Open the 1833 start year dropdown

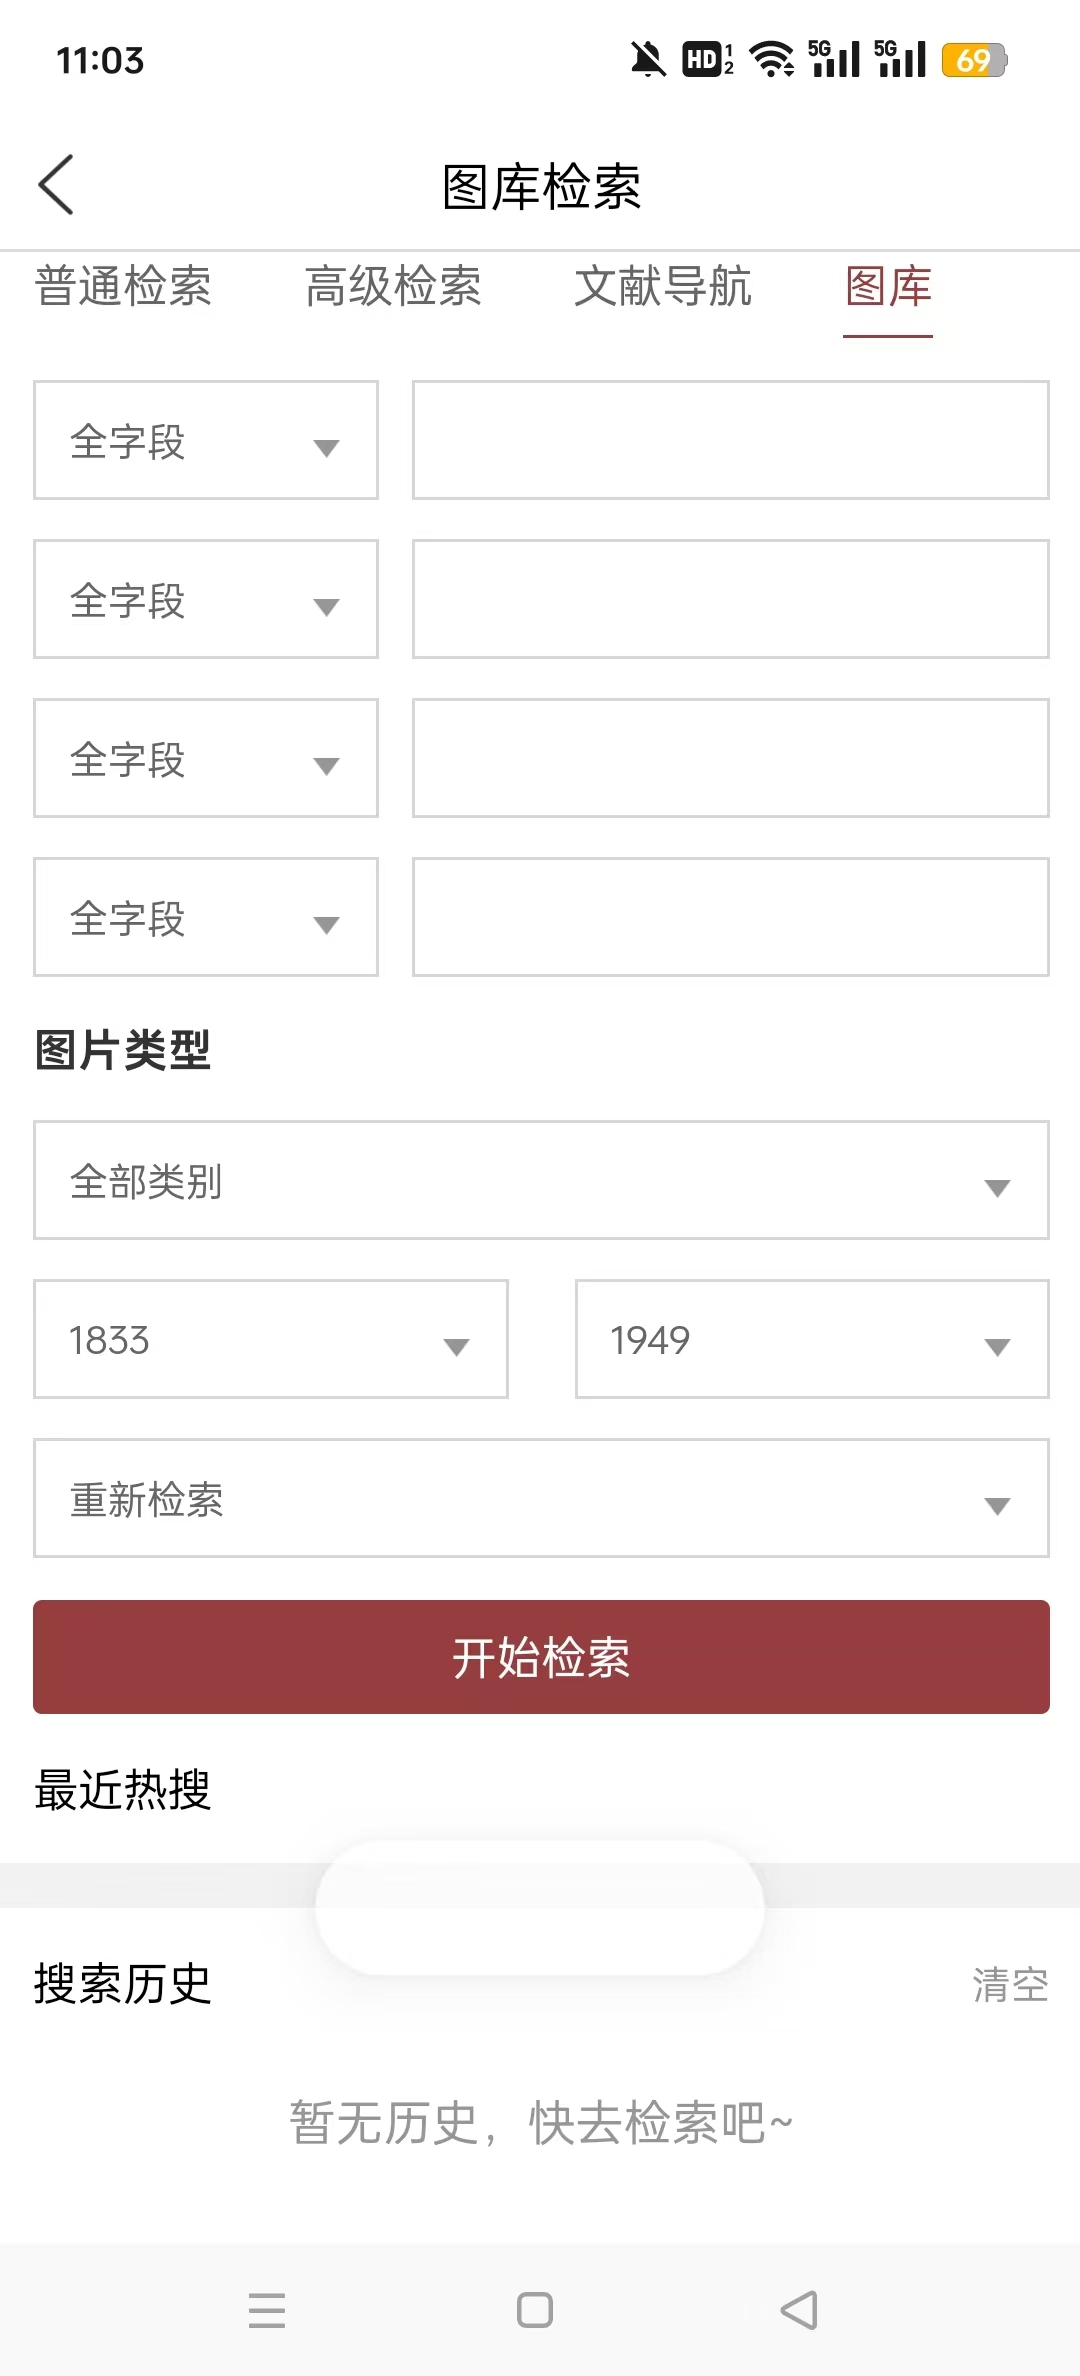(271, 1339)
